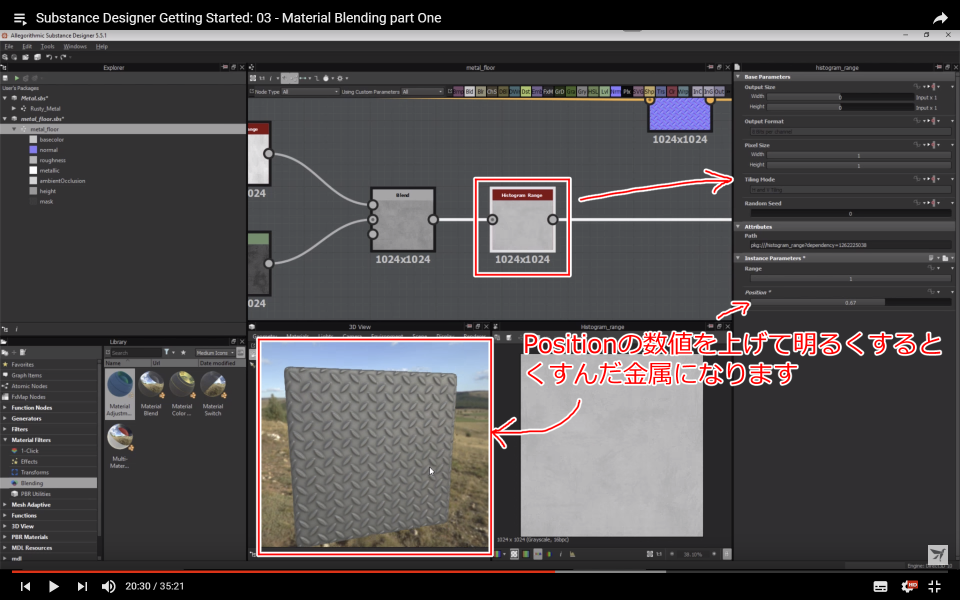Open the Tools menu
This screenshot has height=600, width=960.
[x=47, y=47]
